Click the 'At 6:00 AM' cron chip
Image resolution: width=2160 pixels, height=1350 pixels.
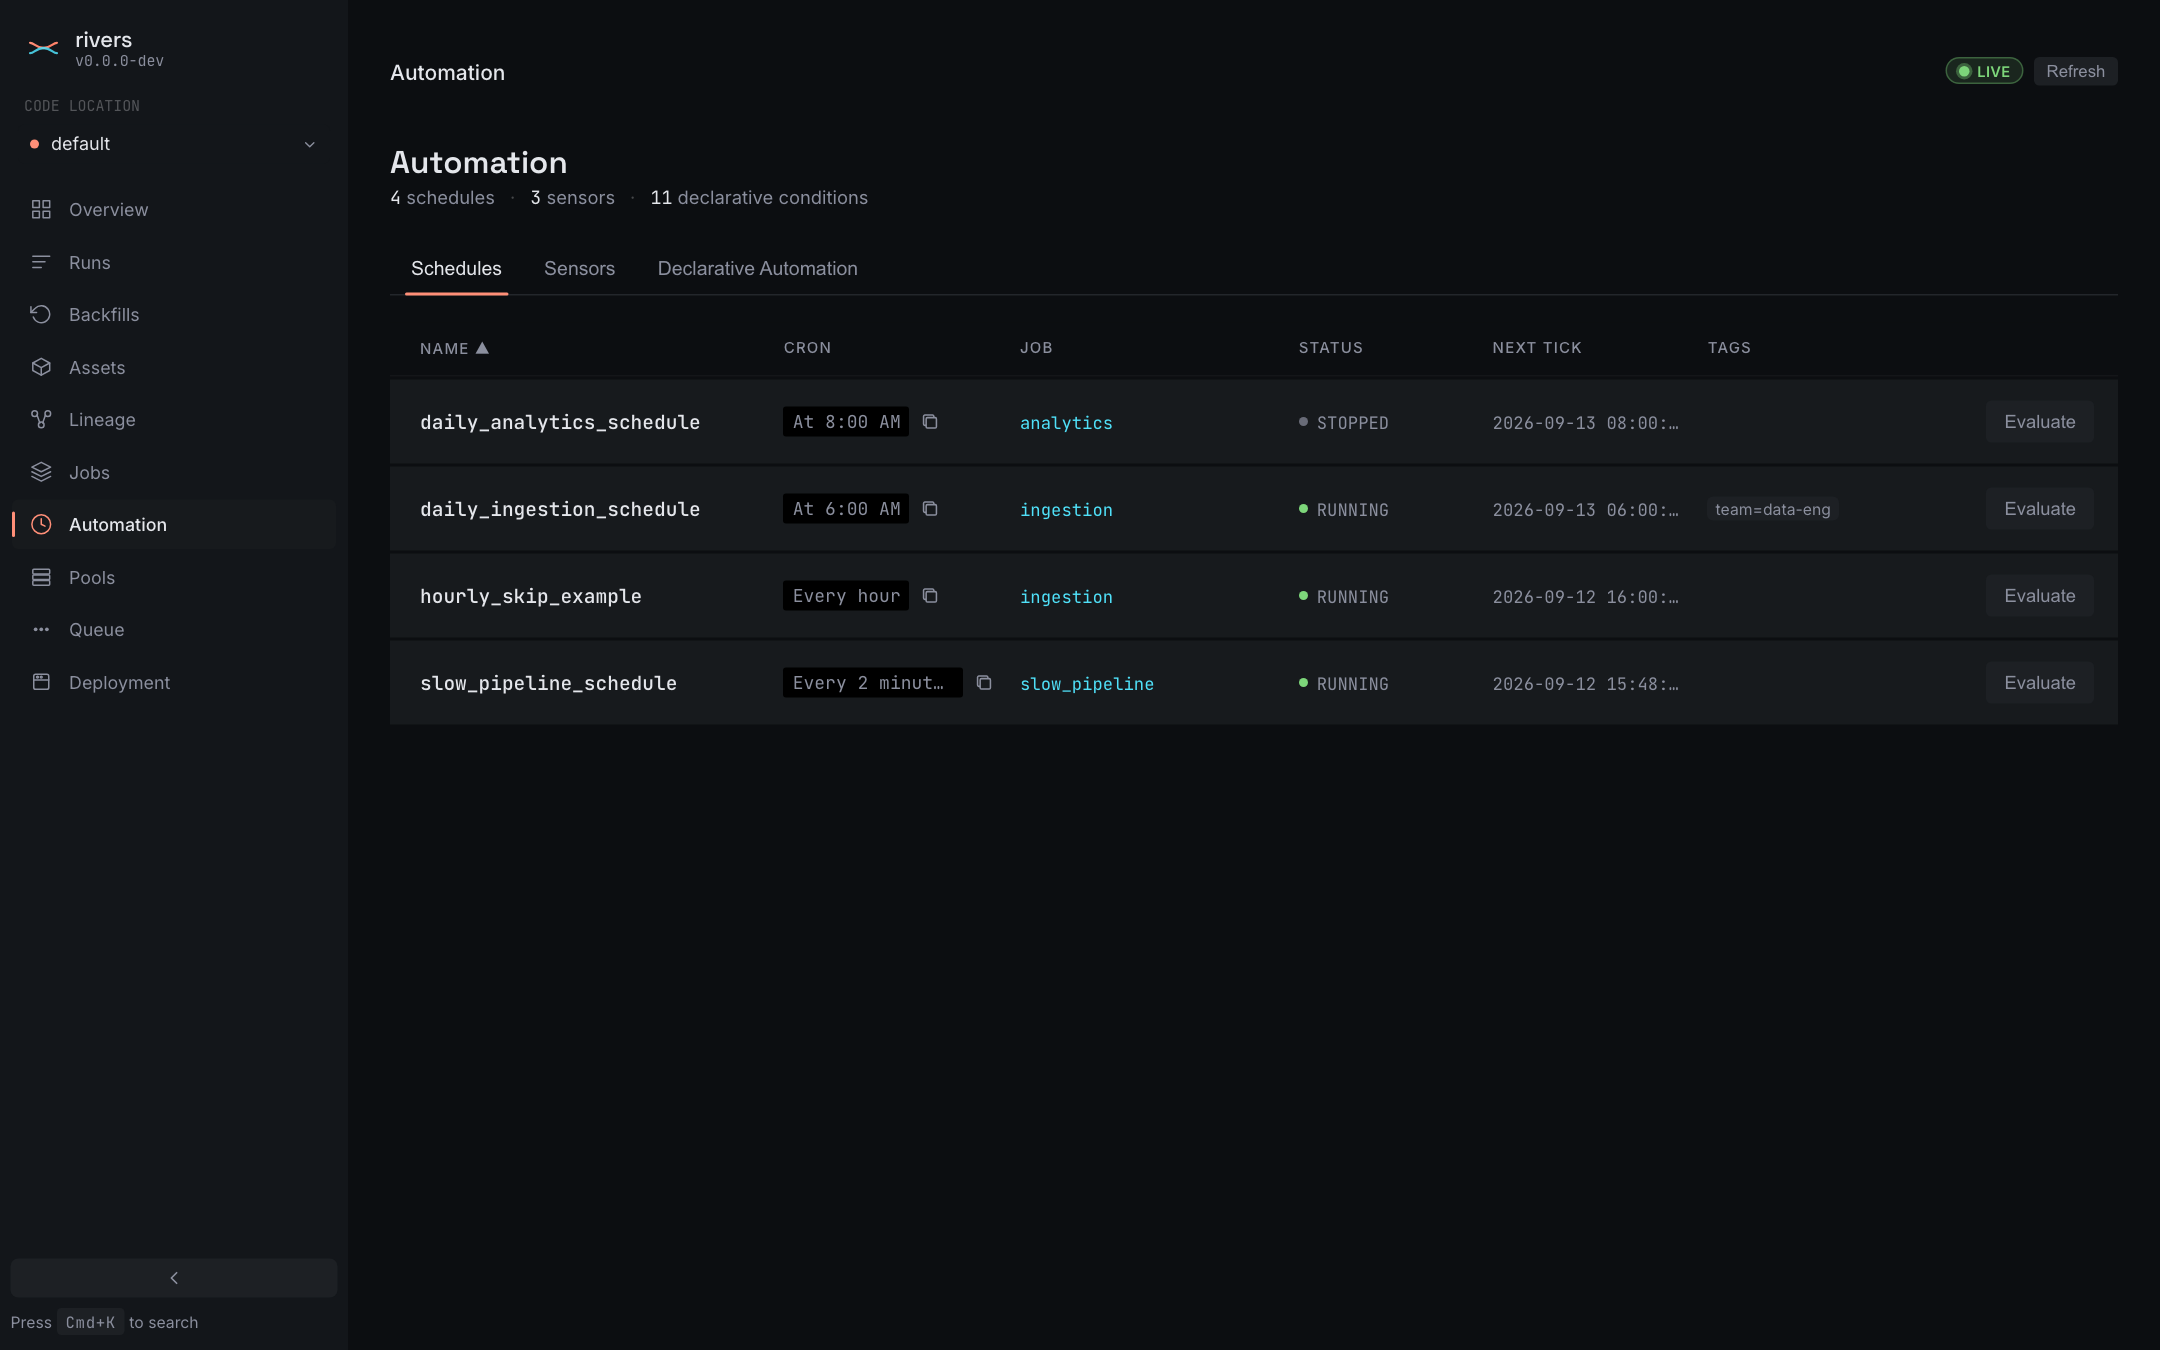[x=846, y=509]
